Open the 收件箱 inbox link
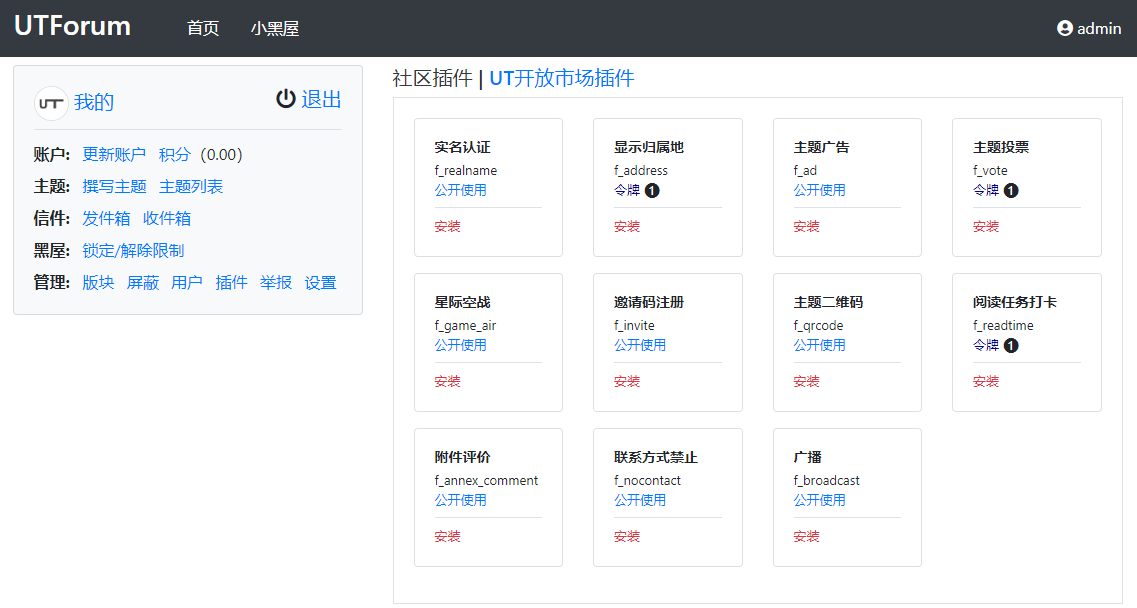The height and width of the screenshot is (608, 1137). point(167,219)
